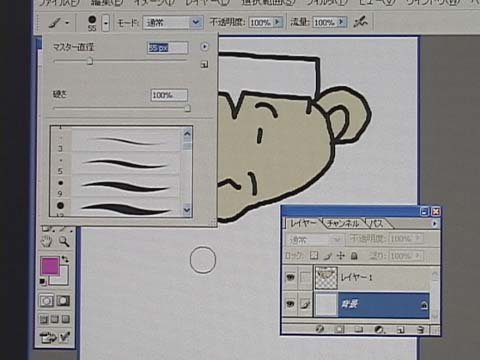Image resolution: width=480 pixels, height=360 pixels.
Task: Open the 編集 menu
Action: pos(108,3)
